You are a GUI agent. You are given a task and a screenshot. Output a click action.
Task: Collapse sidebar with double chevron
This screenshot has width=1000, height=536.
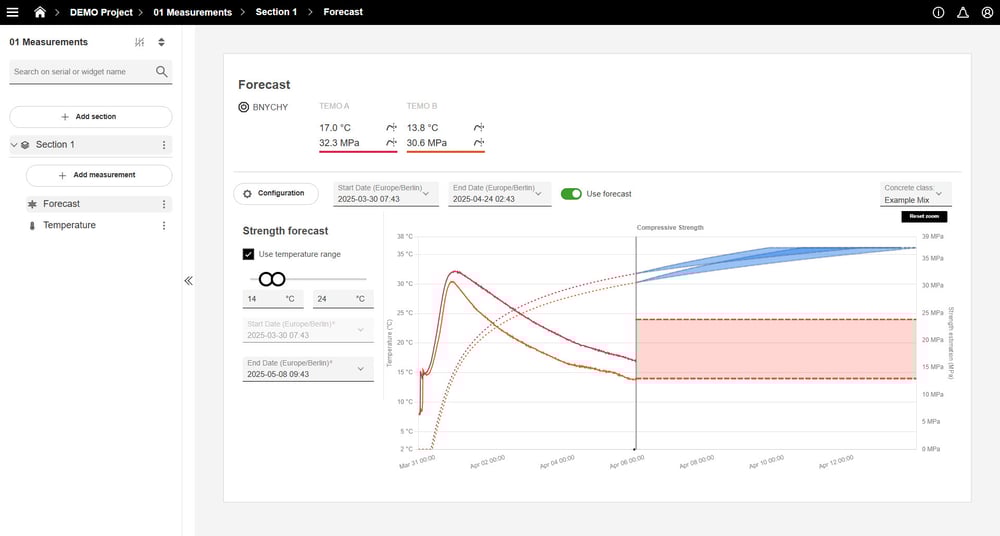click(188, 281)
